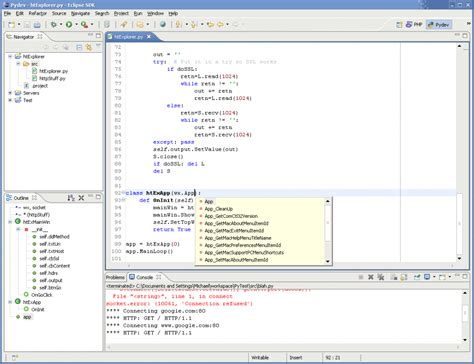
Task: Click down arrow of autocomplete popup scrollbar
Action: (328, 261)
